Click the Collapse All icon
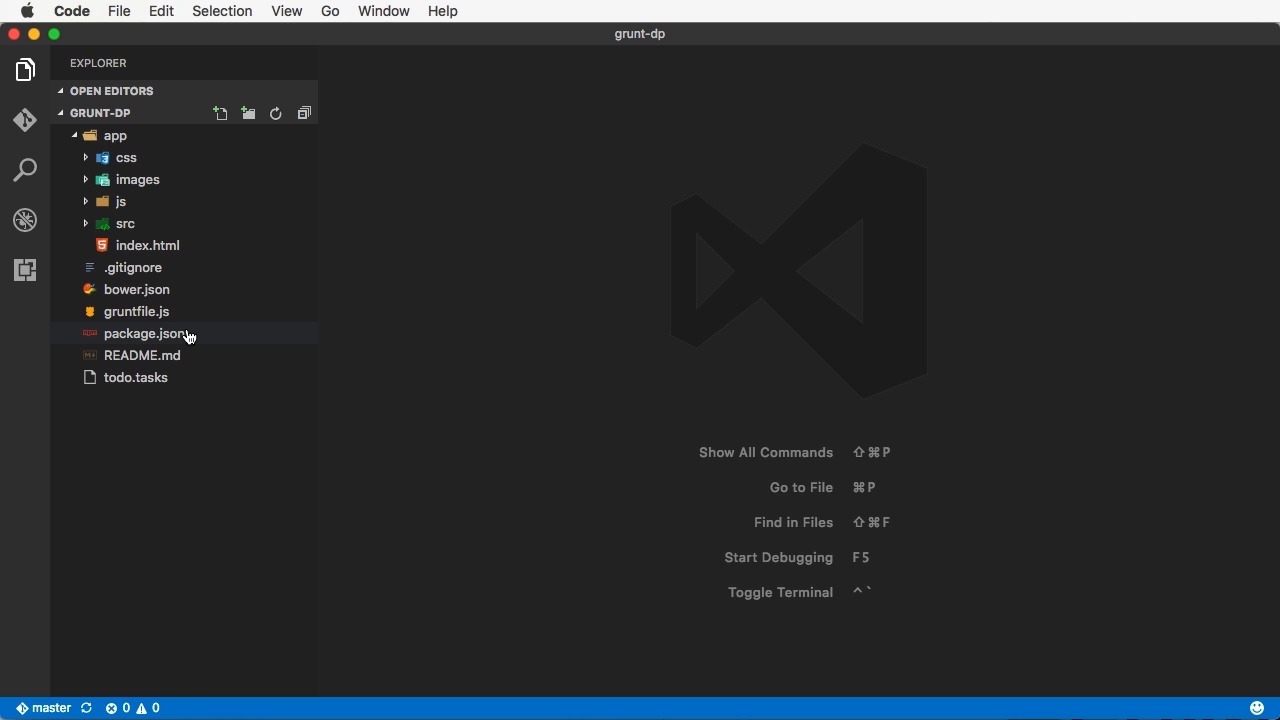This screenshot has height=720, width=1280. point(304,113)
